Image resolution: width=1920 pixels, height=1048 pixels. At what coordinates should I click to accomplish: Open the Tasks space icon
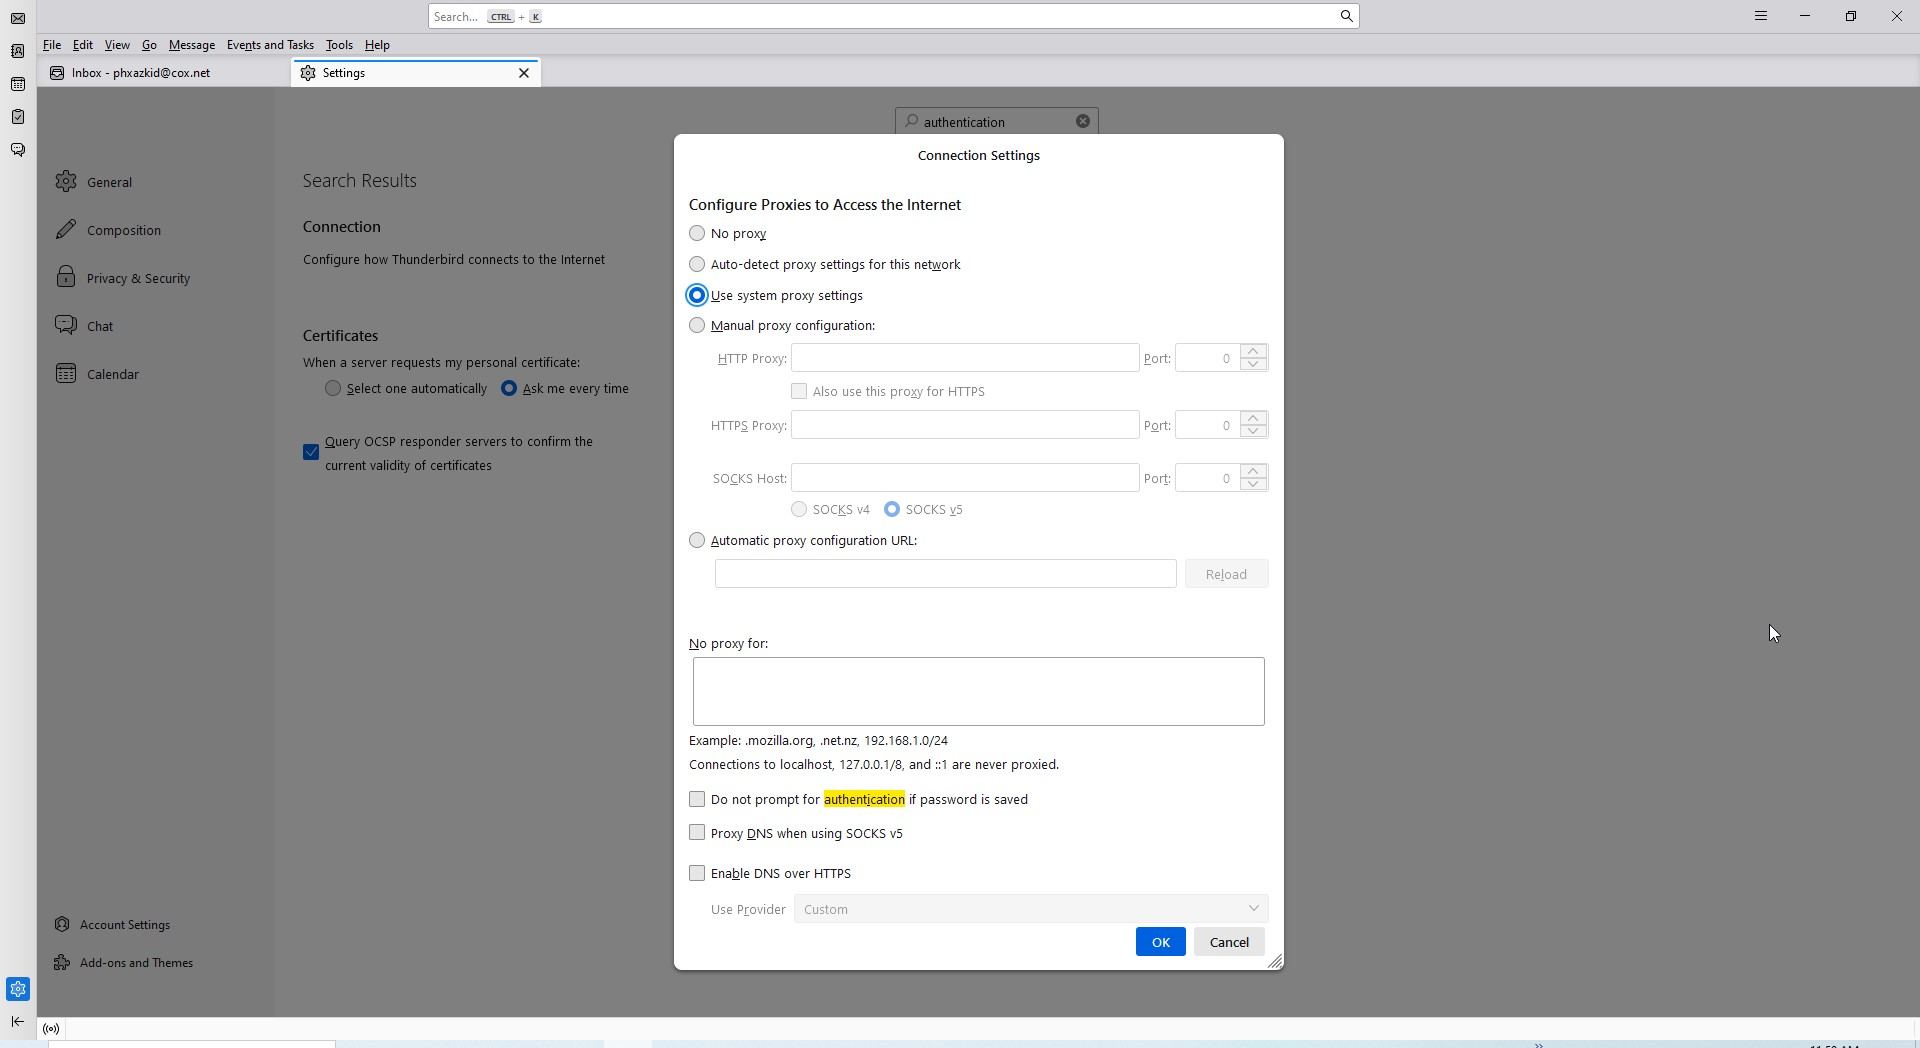[x=18, y=117]
